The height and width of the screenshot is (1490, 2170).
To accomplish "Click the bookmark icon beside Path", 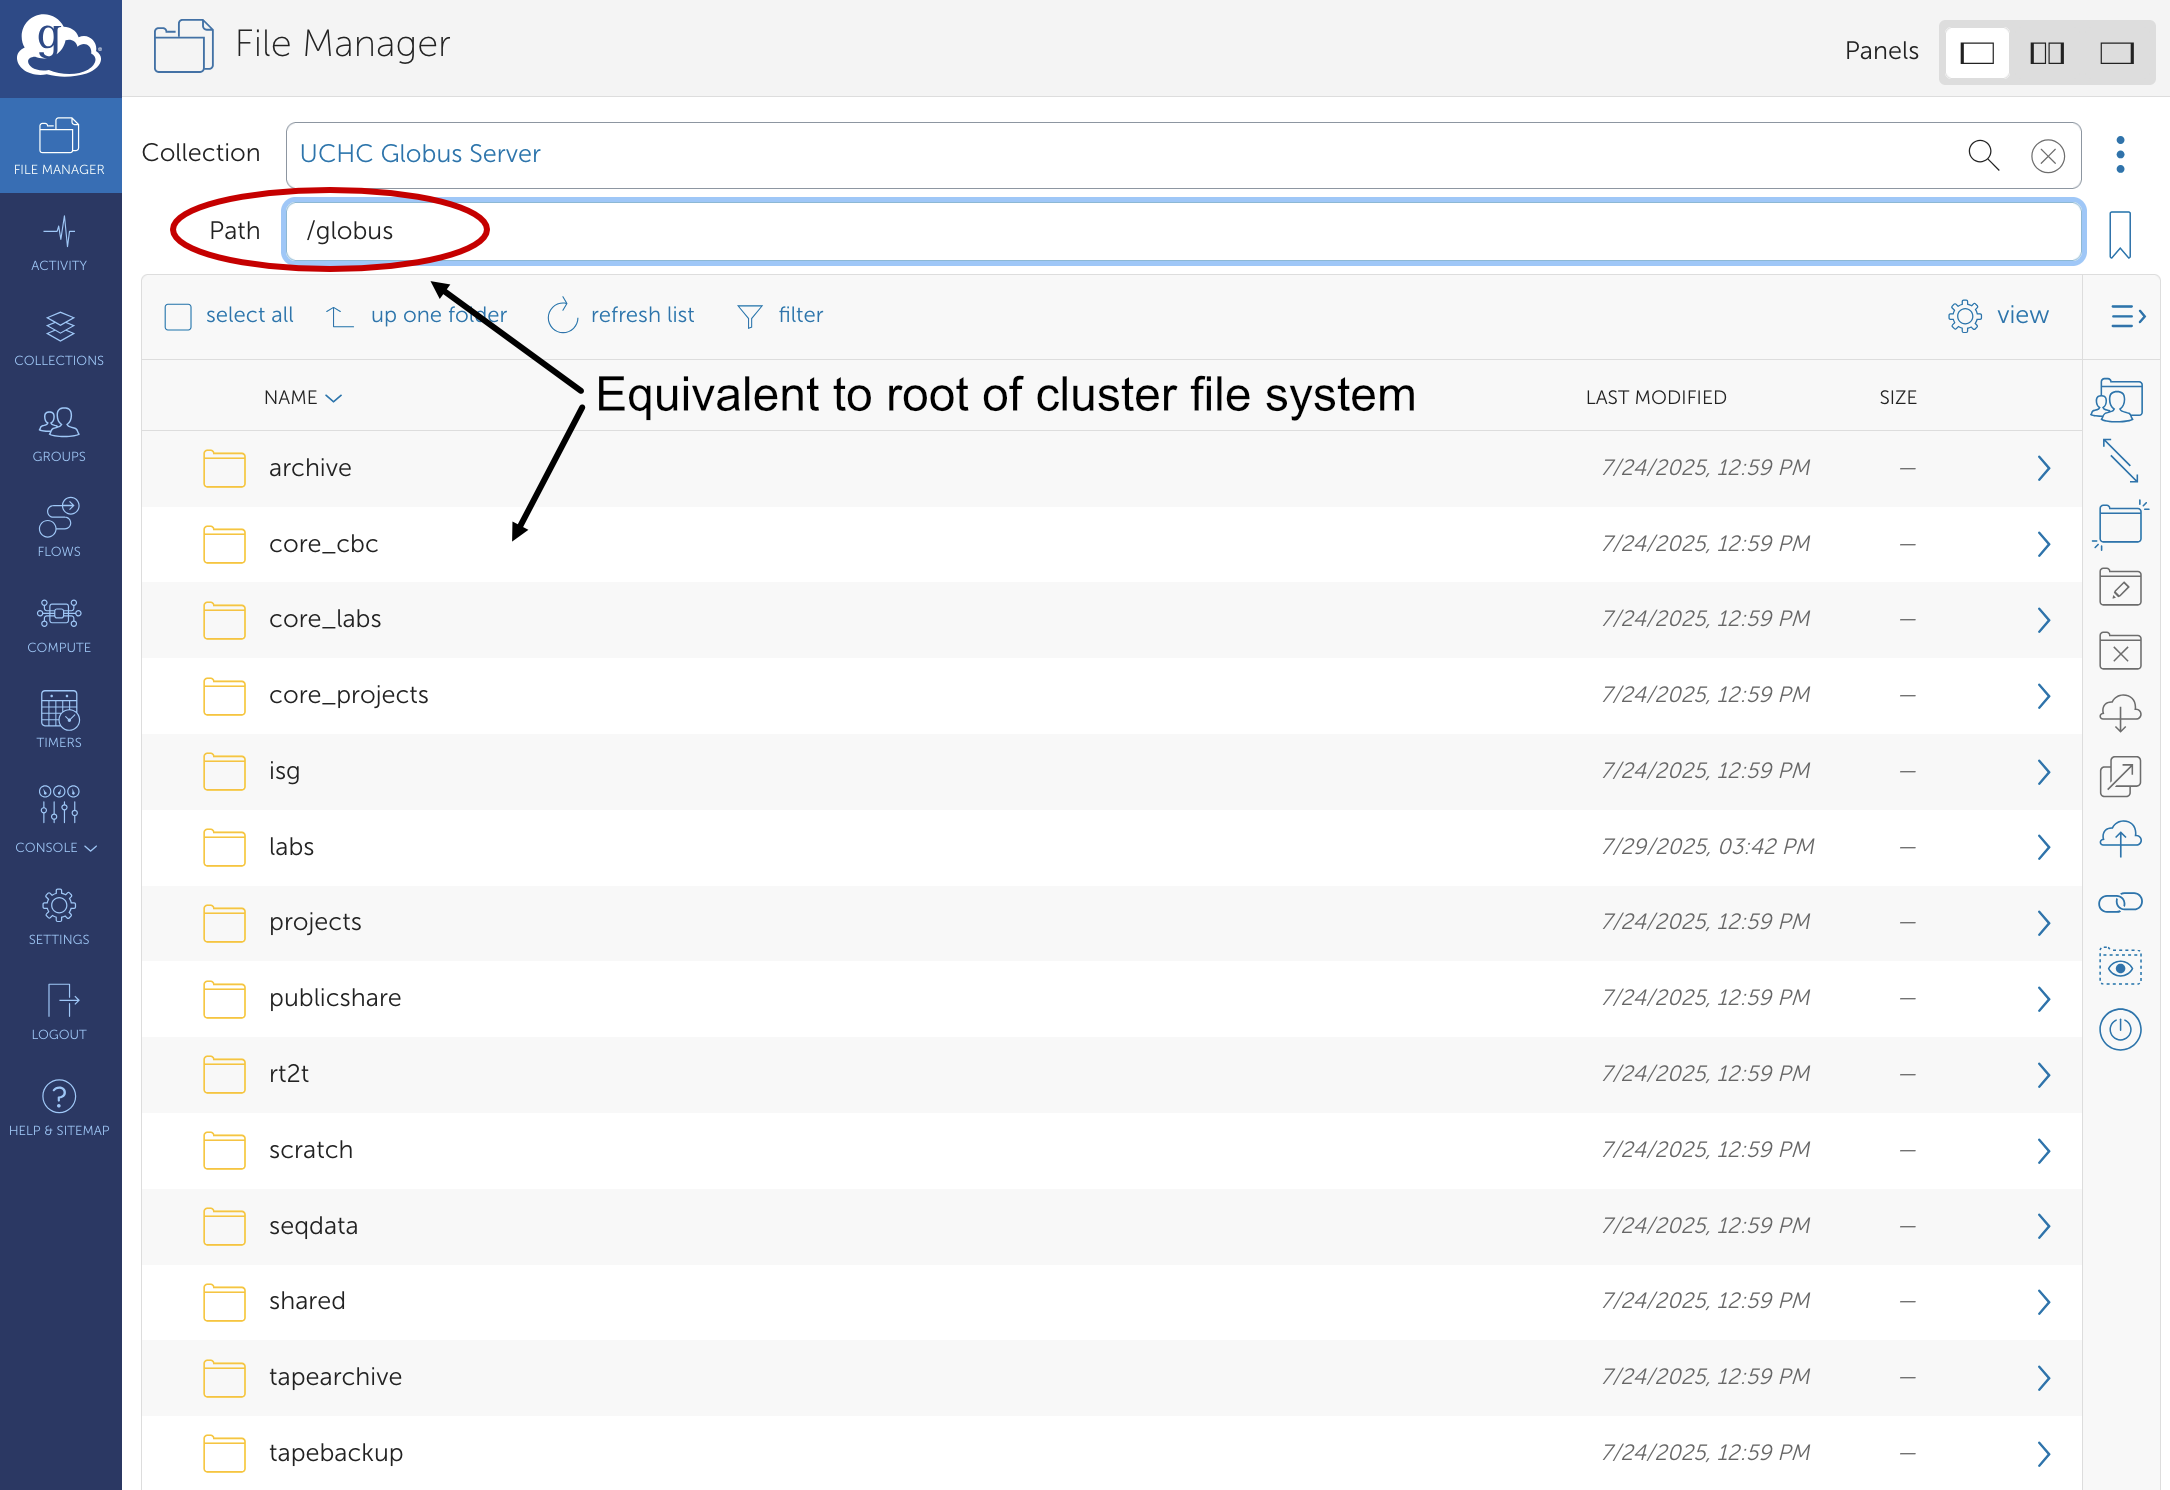I will coord(2119,234).
